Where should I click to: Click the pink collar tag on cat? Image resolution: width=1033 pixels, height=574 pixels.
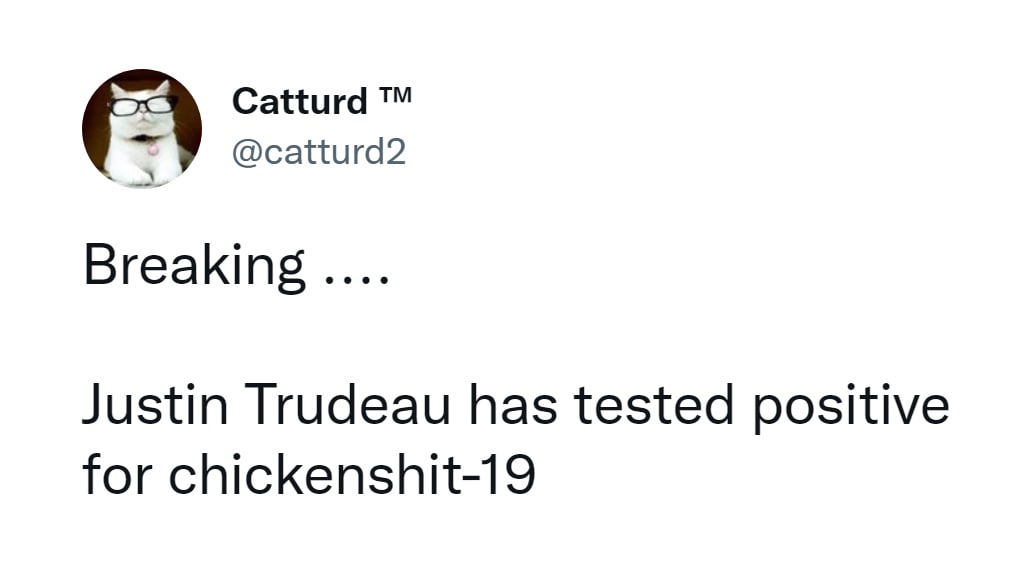153,150
